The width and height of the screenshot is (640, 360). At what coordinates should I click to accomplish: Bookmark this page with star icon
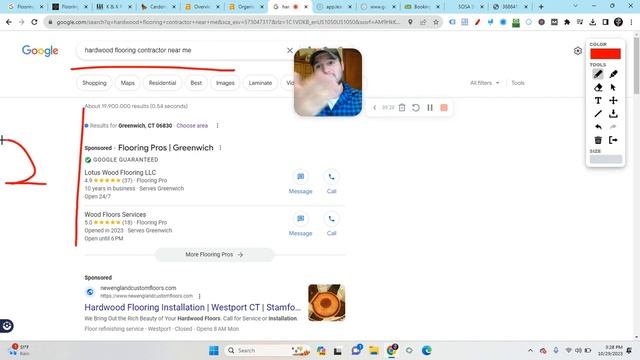pyautogui.click(x=436, y=22)
